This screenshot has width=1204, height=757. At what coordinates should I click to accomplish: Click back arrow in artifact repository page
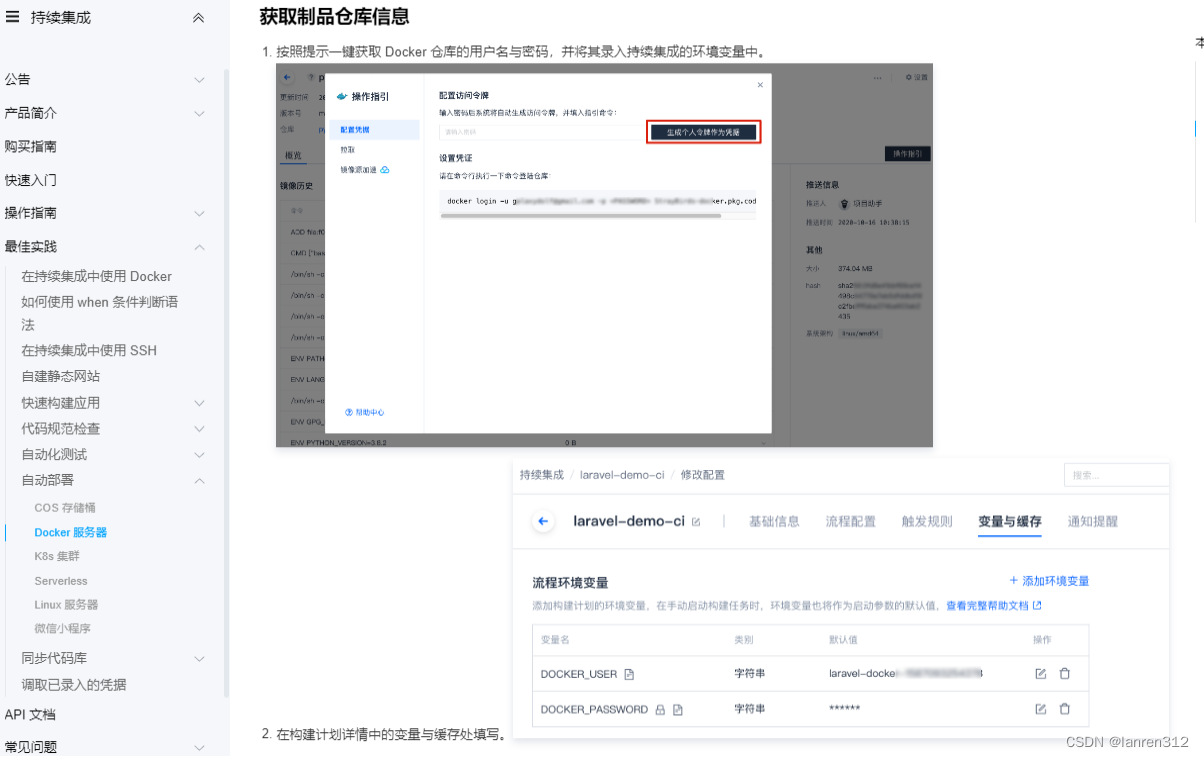click(x=287, y=77)
